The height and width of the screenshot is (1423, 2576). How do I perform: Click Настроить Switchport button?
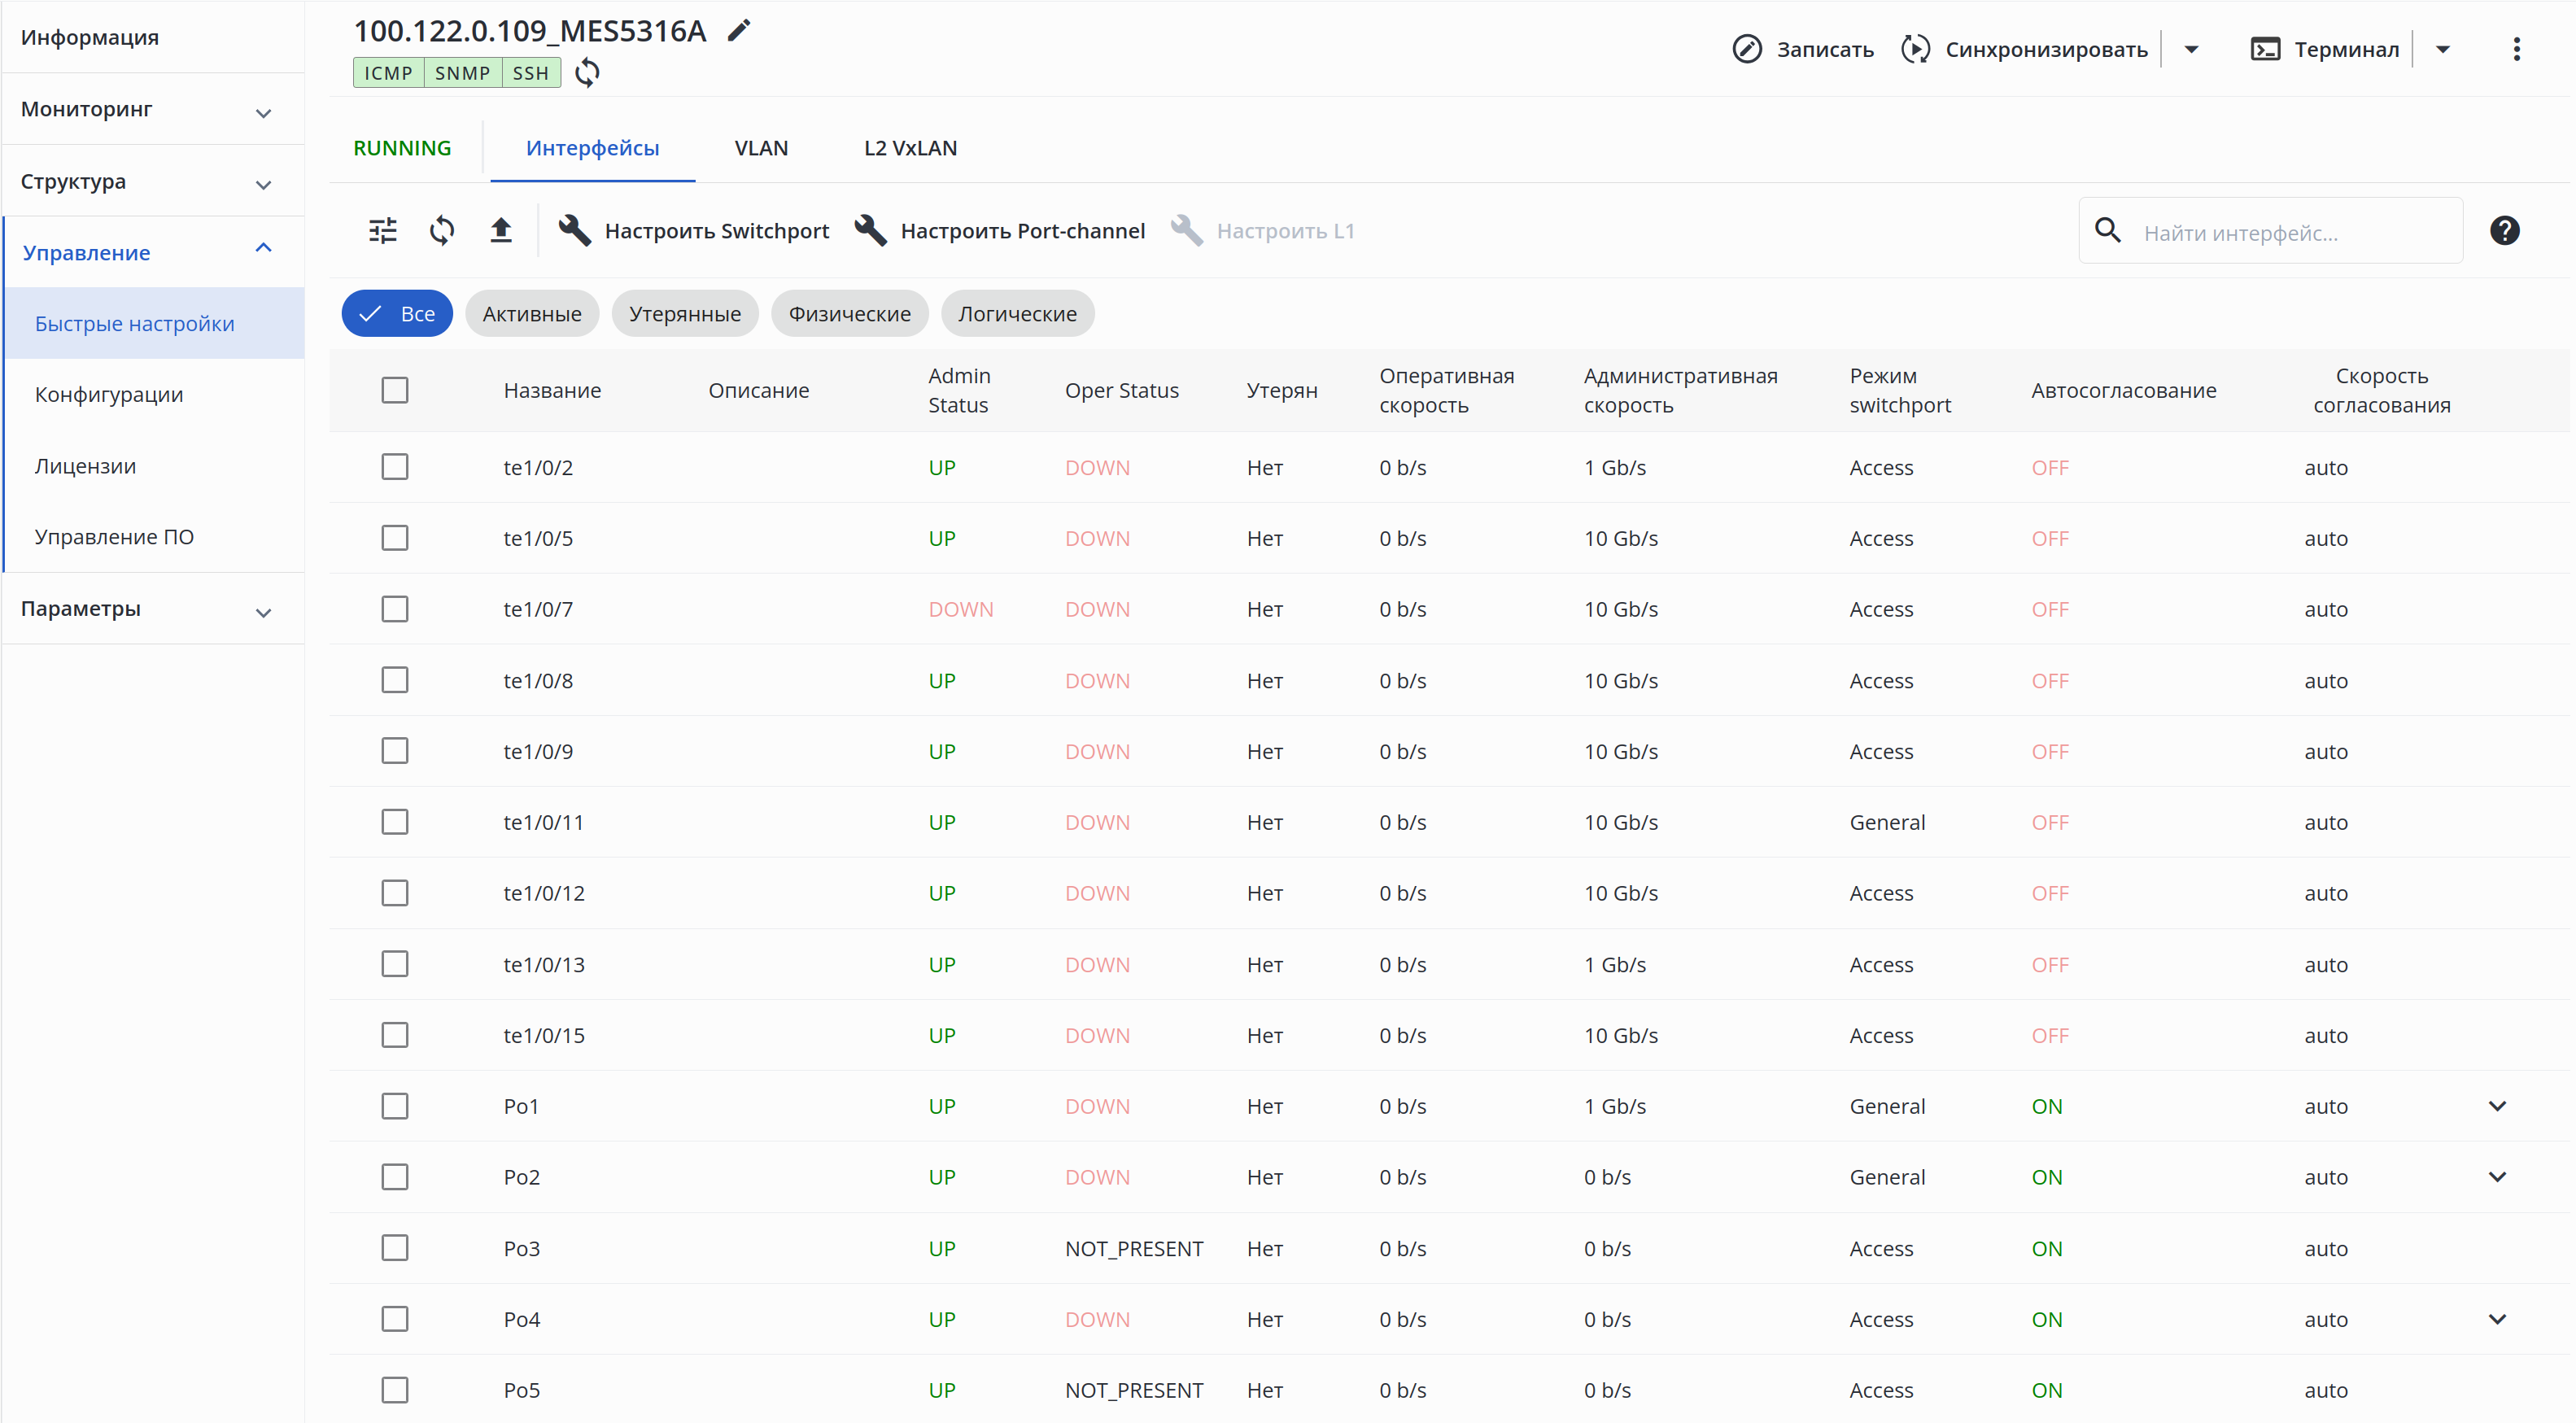click(695, 231)
